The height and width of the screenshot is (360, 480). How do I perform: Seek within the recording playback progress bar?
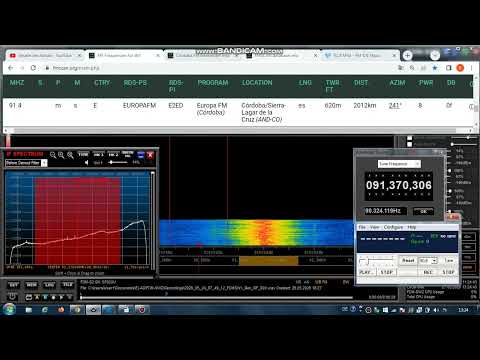[x=217, y=297]
